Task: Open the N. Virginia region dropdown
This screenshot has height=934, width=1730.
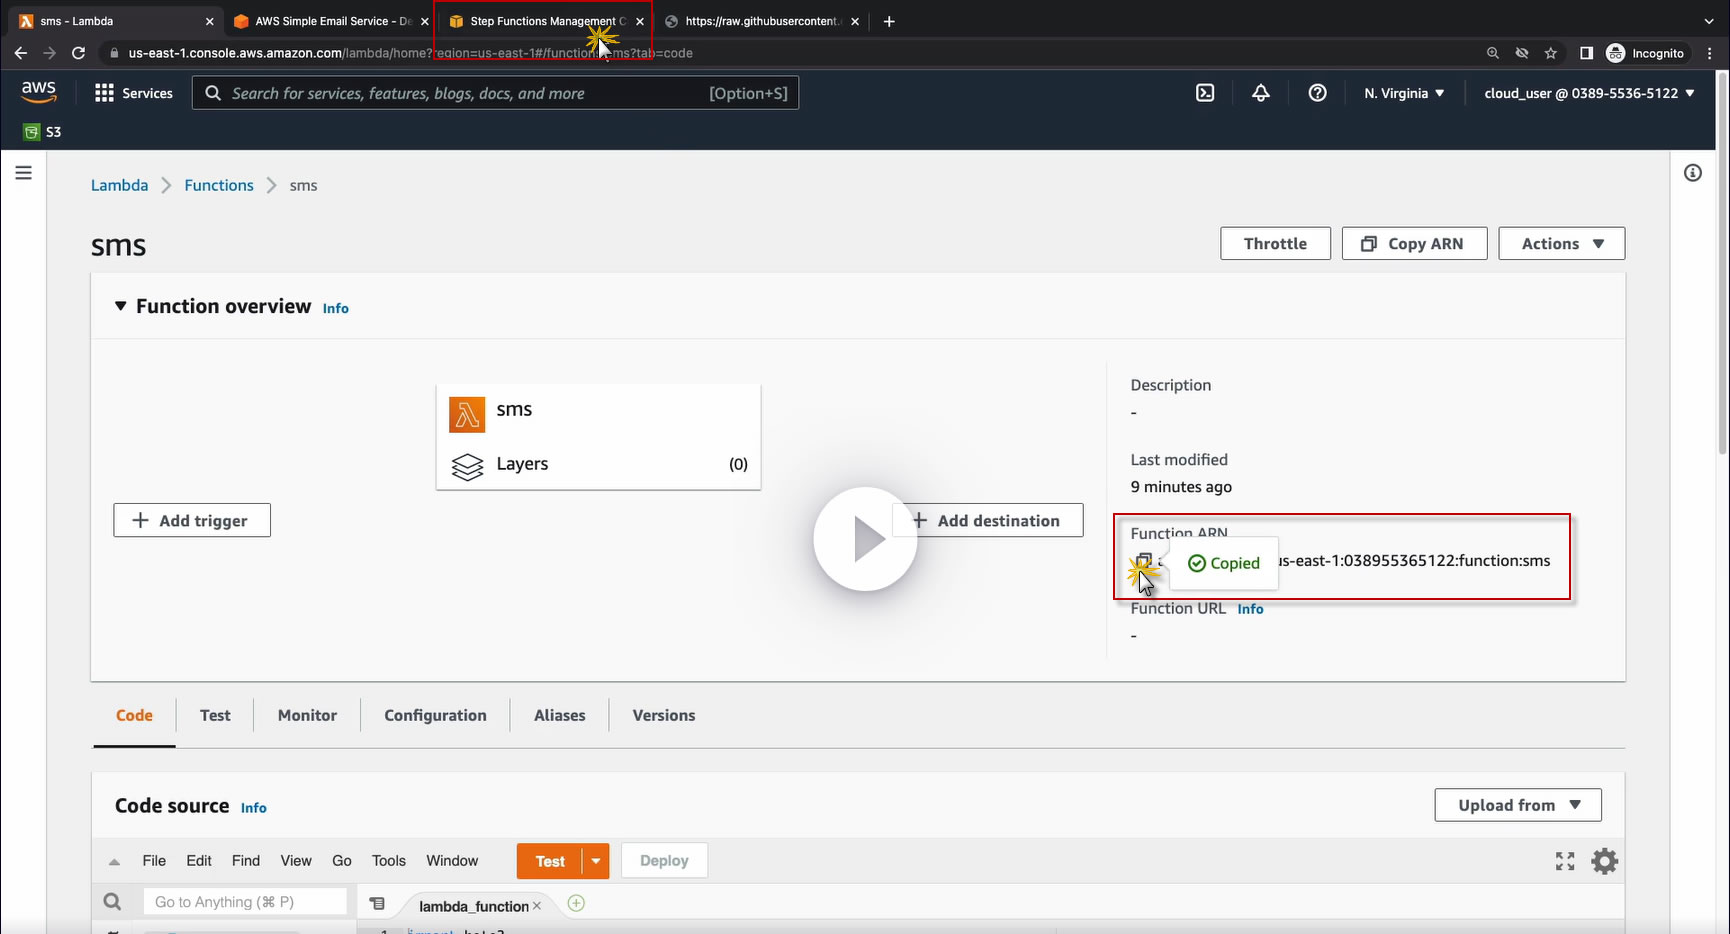Action: tap(1404, 93)
